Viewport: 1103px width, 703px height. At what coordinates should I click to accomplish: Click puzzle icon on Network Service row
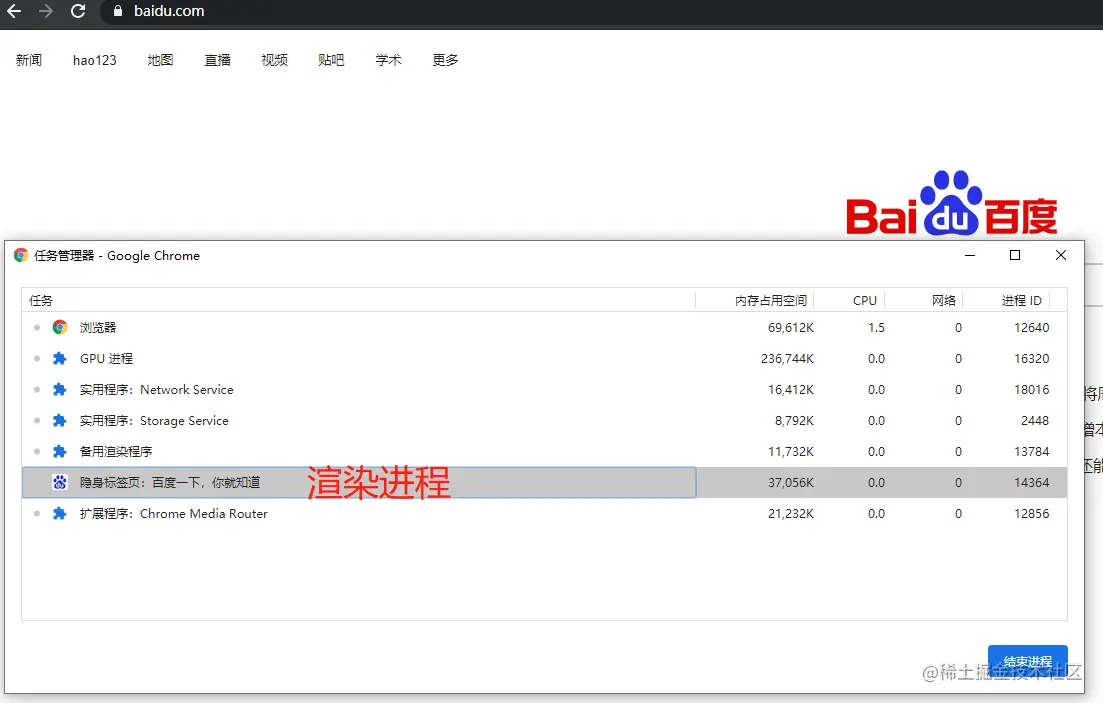[x=60, y=389]
